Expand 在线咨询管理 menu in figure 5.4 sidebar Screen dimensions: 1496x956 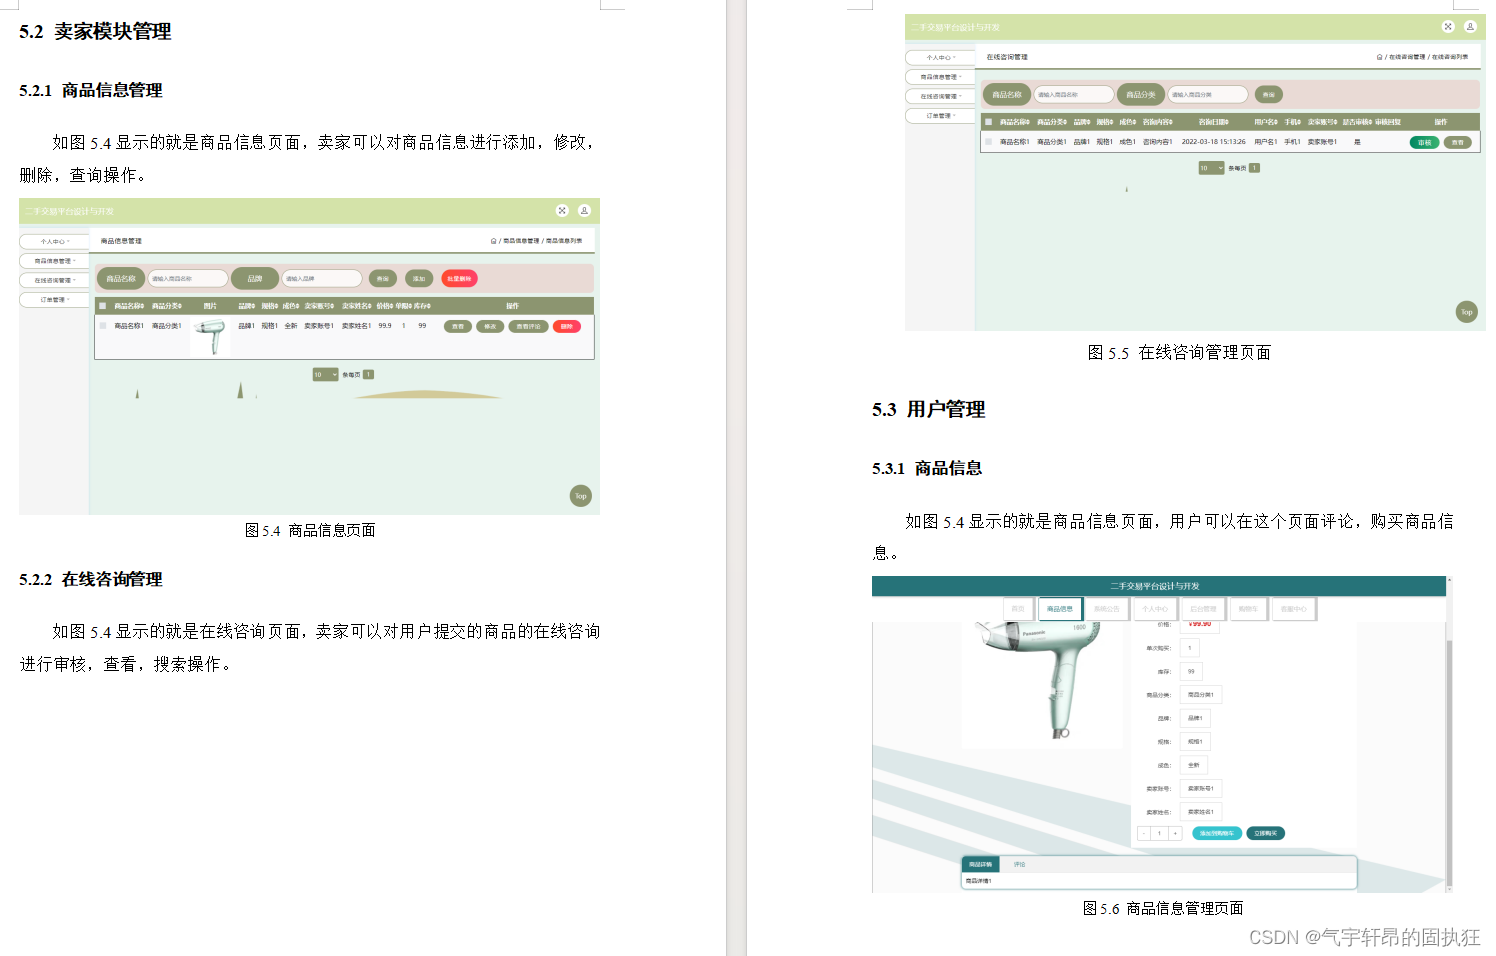coord(54,280)
